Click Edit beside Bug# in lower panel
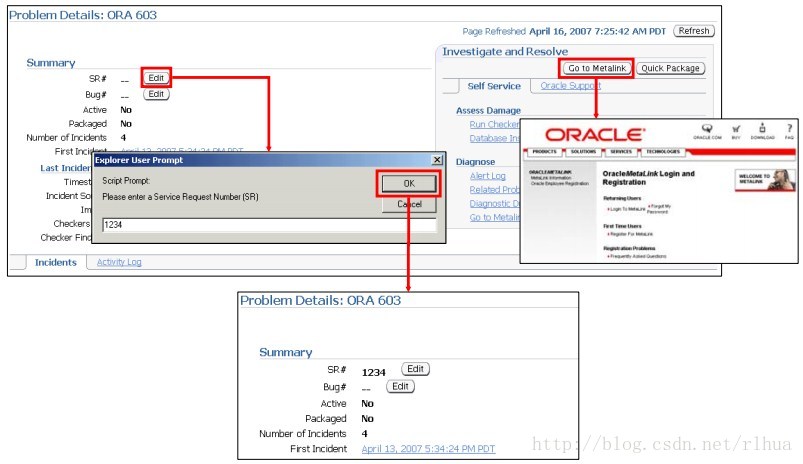 tap(400, 386)
